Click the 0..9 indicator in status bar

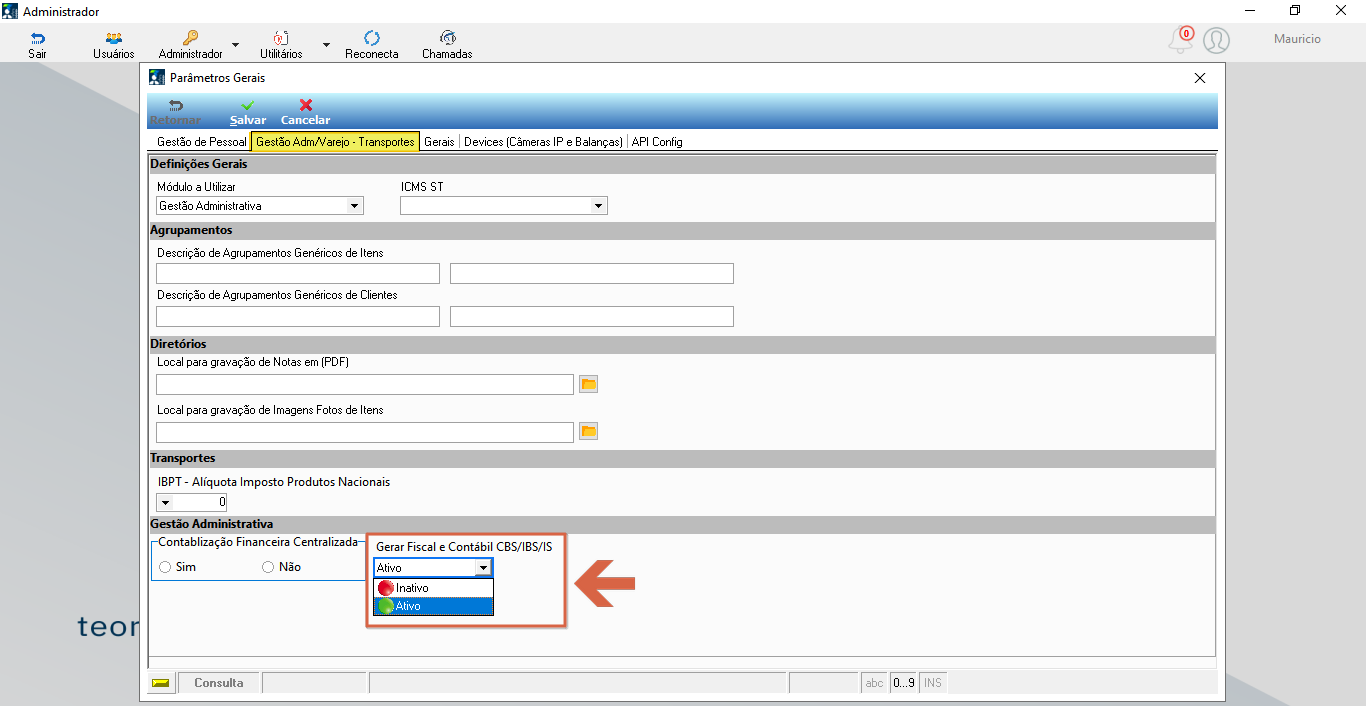tap(904, 683)
